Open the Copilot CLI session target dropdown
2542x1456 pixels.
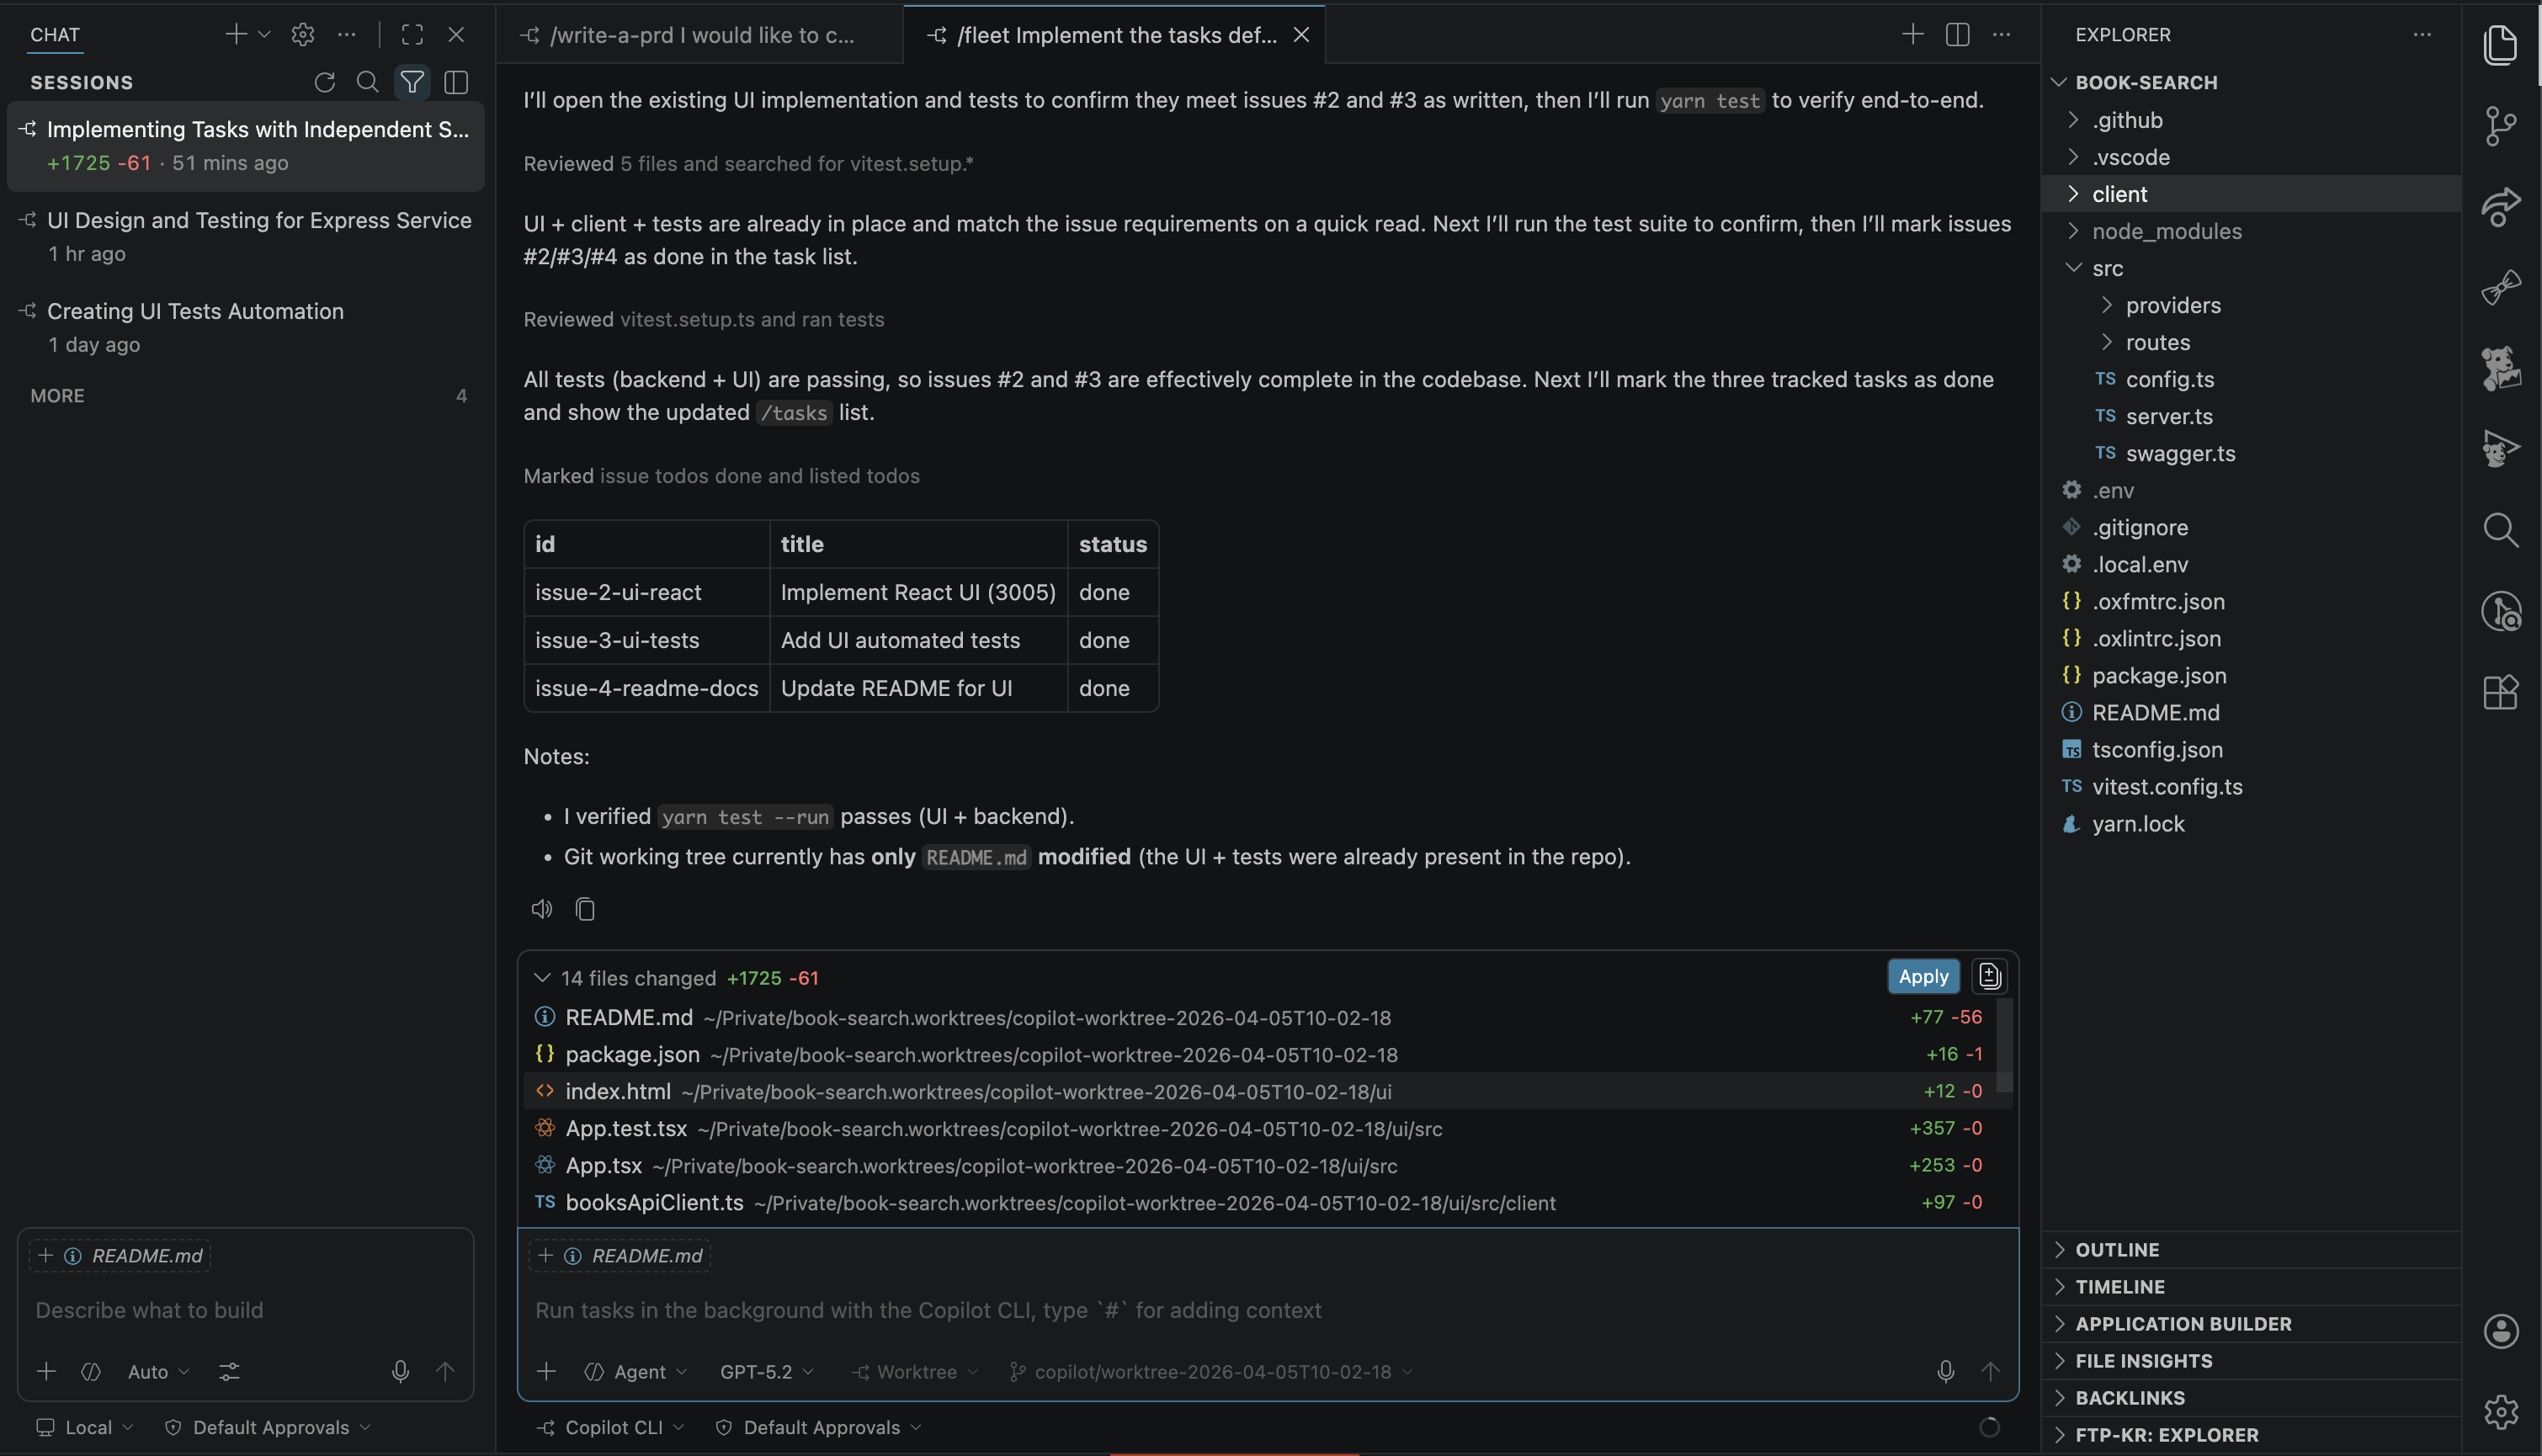(610, 1428)
